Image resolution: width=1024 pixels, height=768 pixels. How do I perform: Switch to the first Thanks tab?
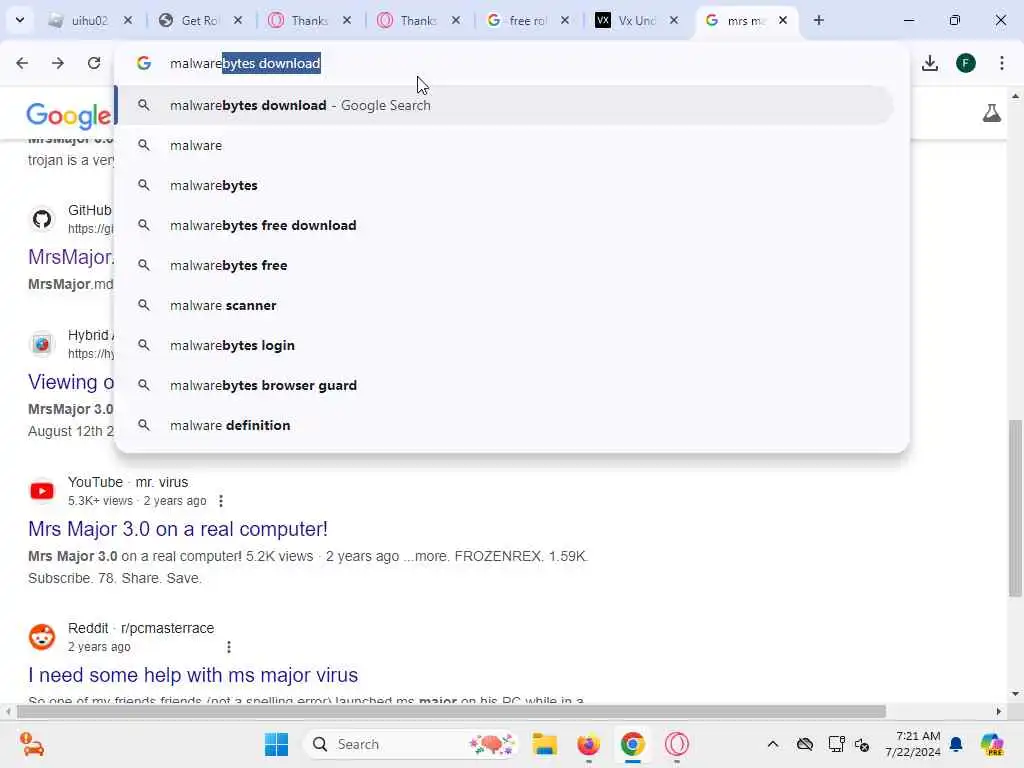click(x=308, y=21)
